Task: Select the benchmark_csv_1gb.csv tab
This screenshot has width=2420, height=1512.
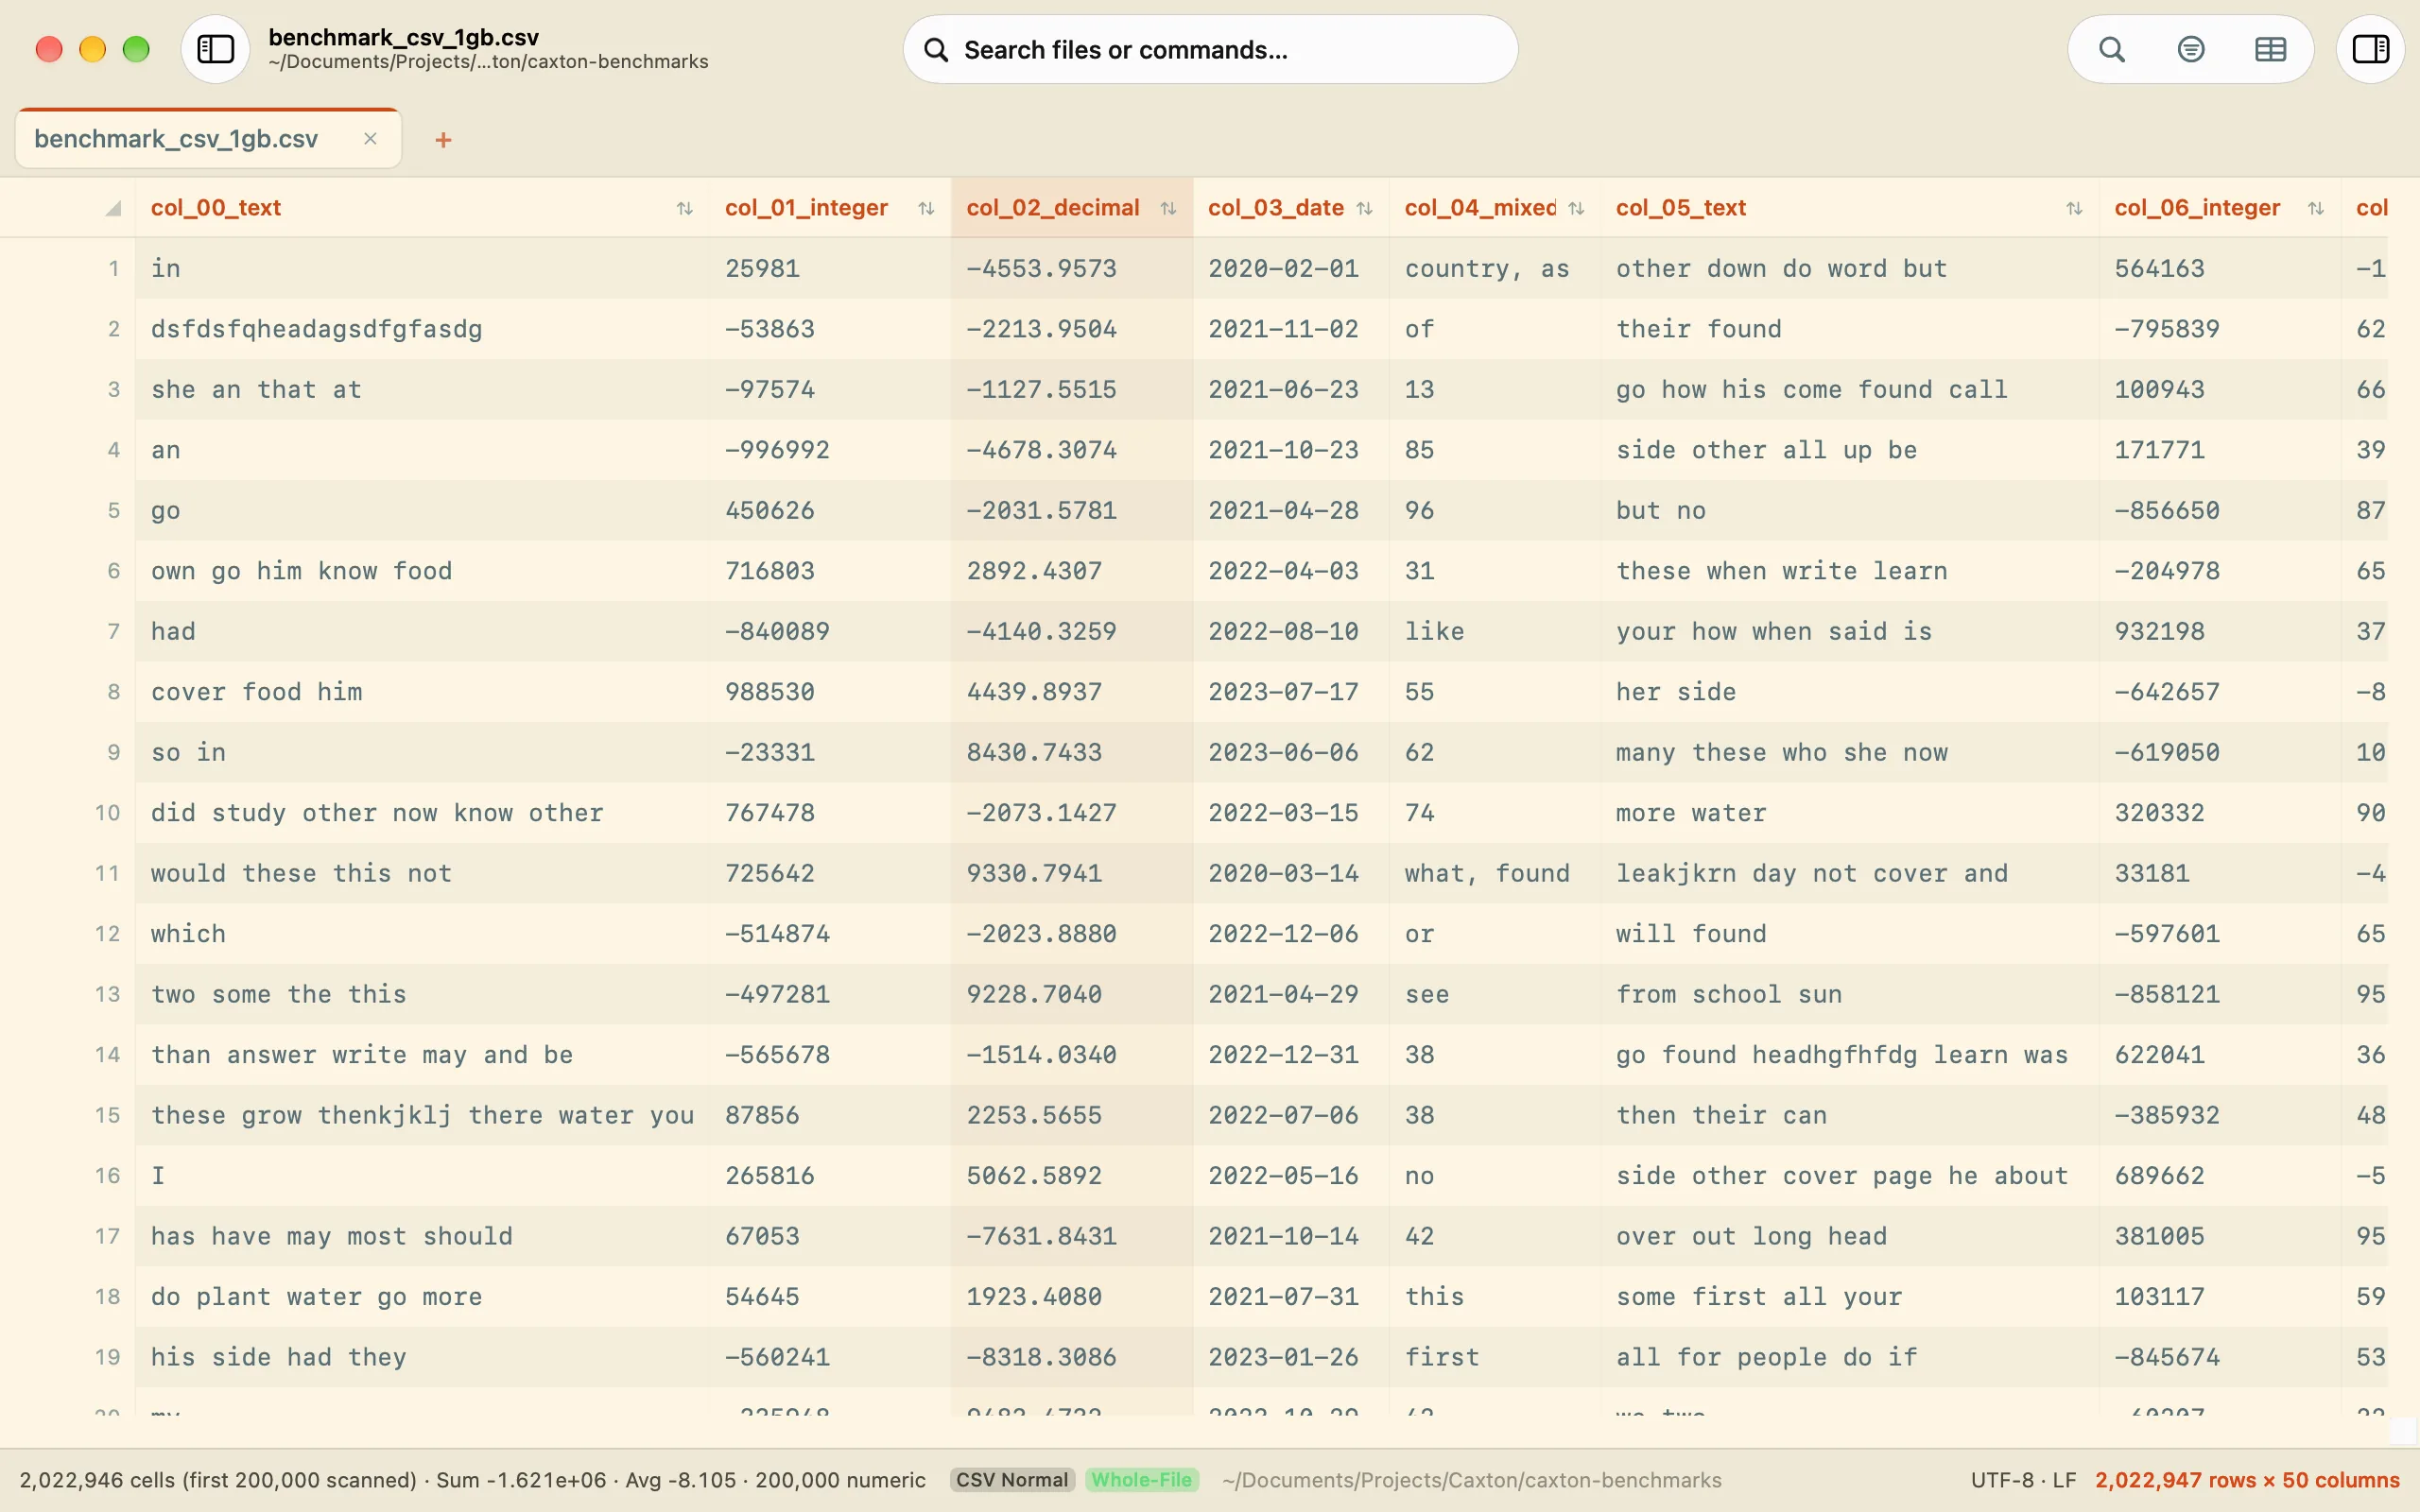Action: 208,139
